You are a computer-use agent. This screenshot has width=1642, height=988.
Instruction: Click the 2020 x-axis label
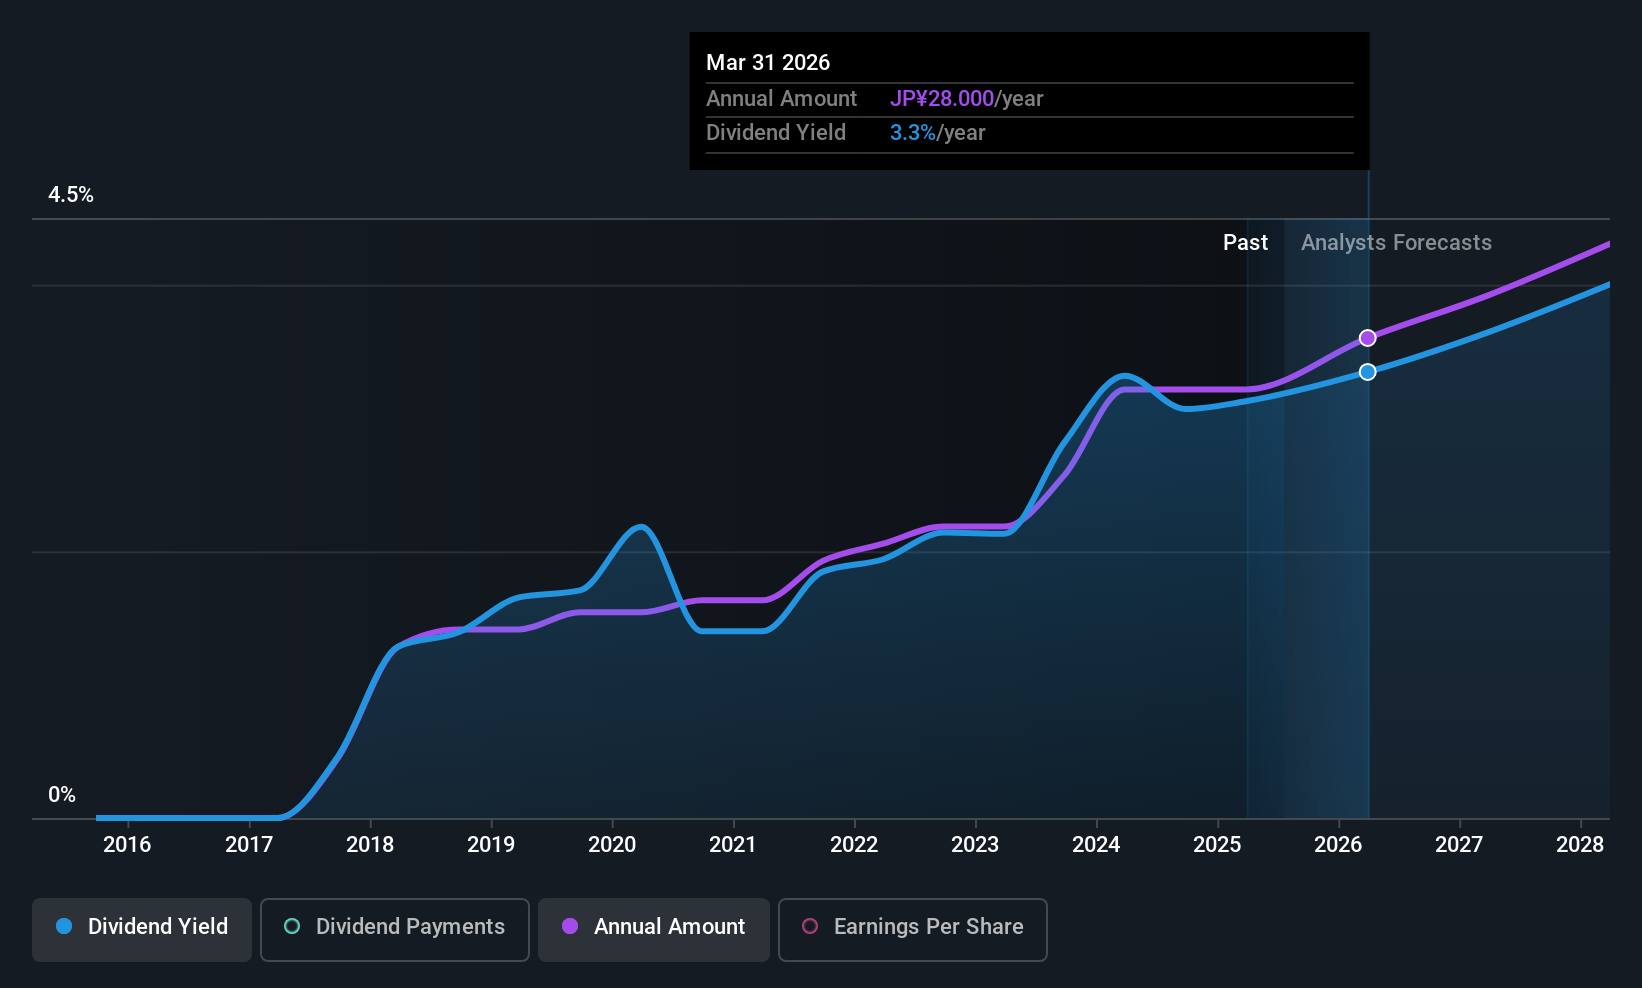(612, 845)
